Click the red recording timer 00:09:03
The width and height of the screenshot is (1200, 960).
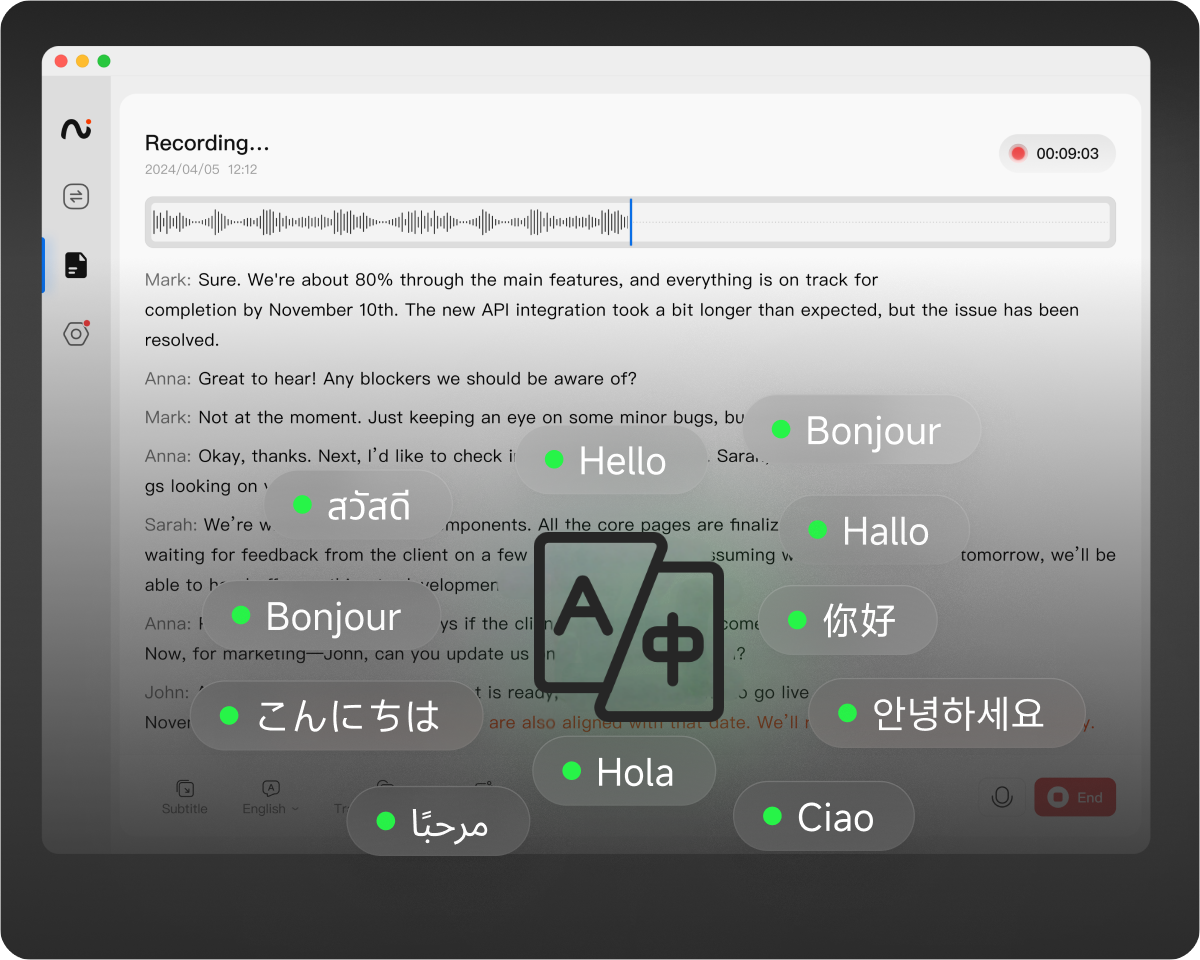pyautogui.click(x=1057, y=153)
